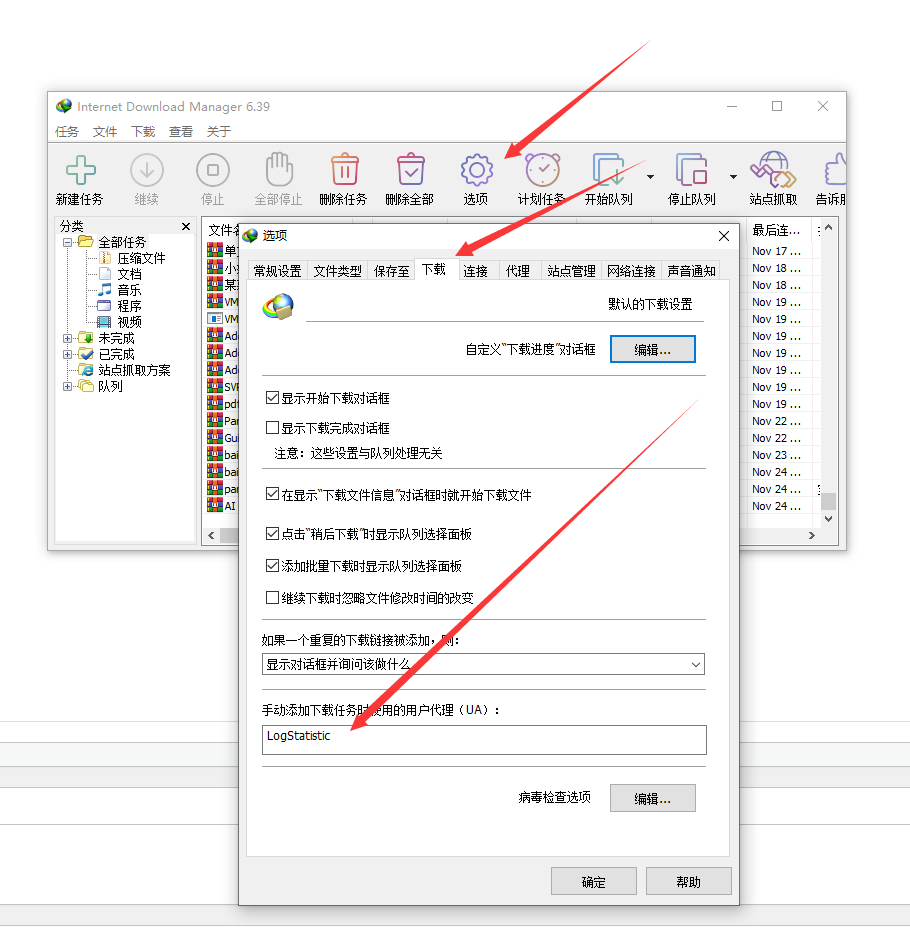
Task: Collapse the 全部任务 tree node
Action: click(68, 242)
